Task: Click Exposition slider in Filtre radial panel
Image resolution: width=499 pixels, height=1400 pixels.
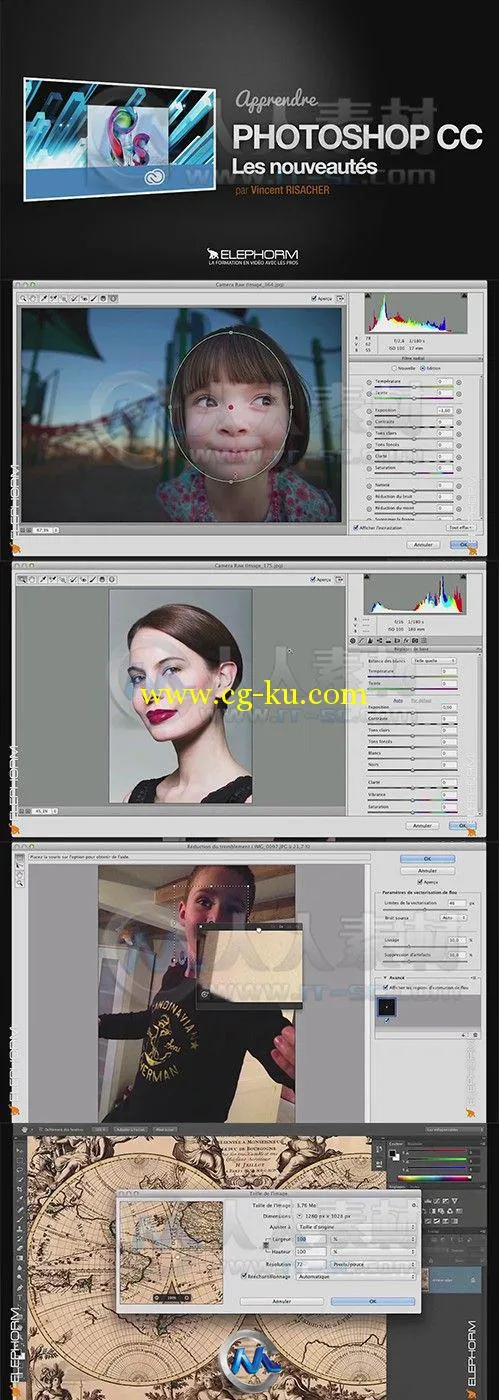Action: [x=414, y=416]
